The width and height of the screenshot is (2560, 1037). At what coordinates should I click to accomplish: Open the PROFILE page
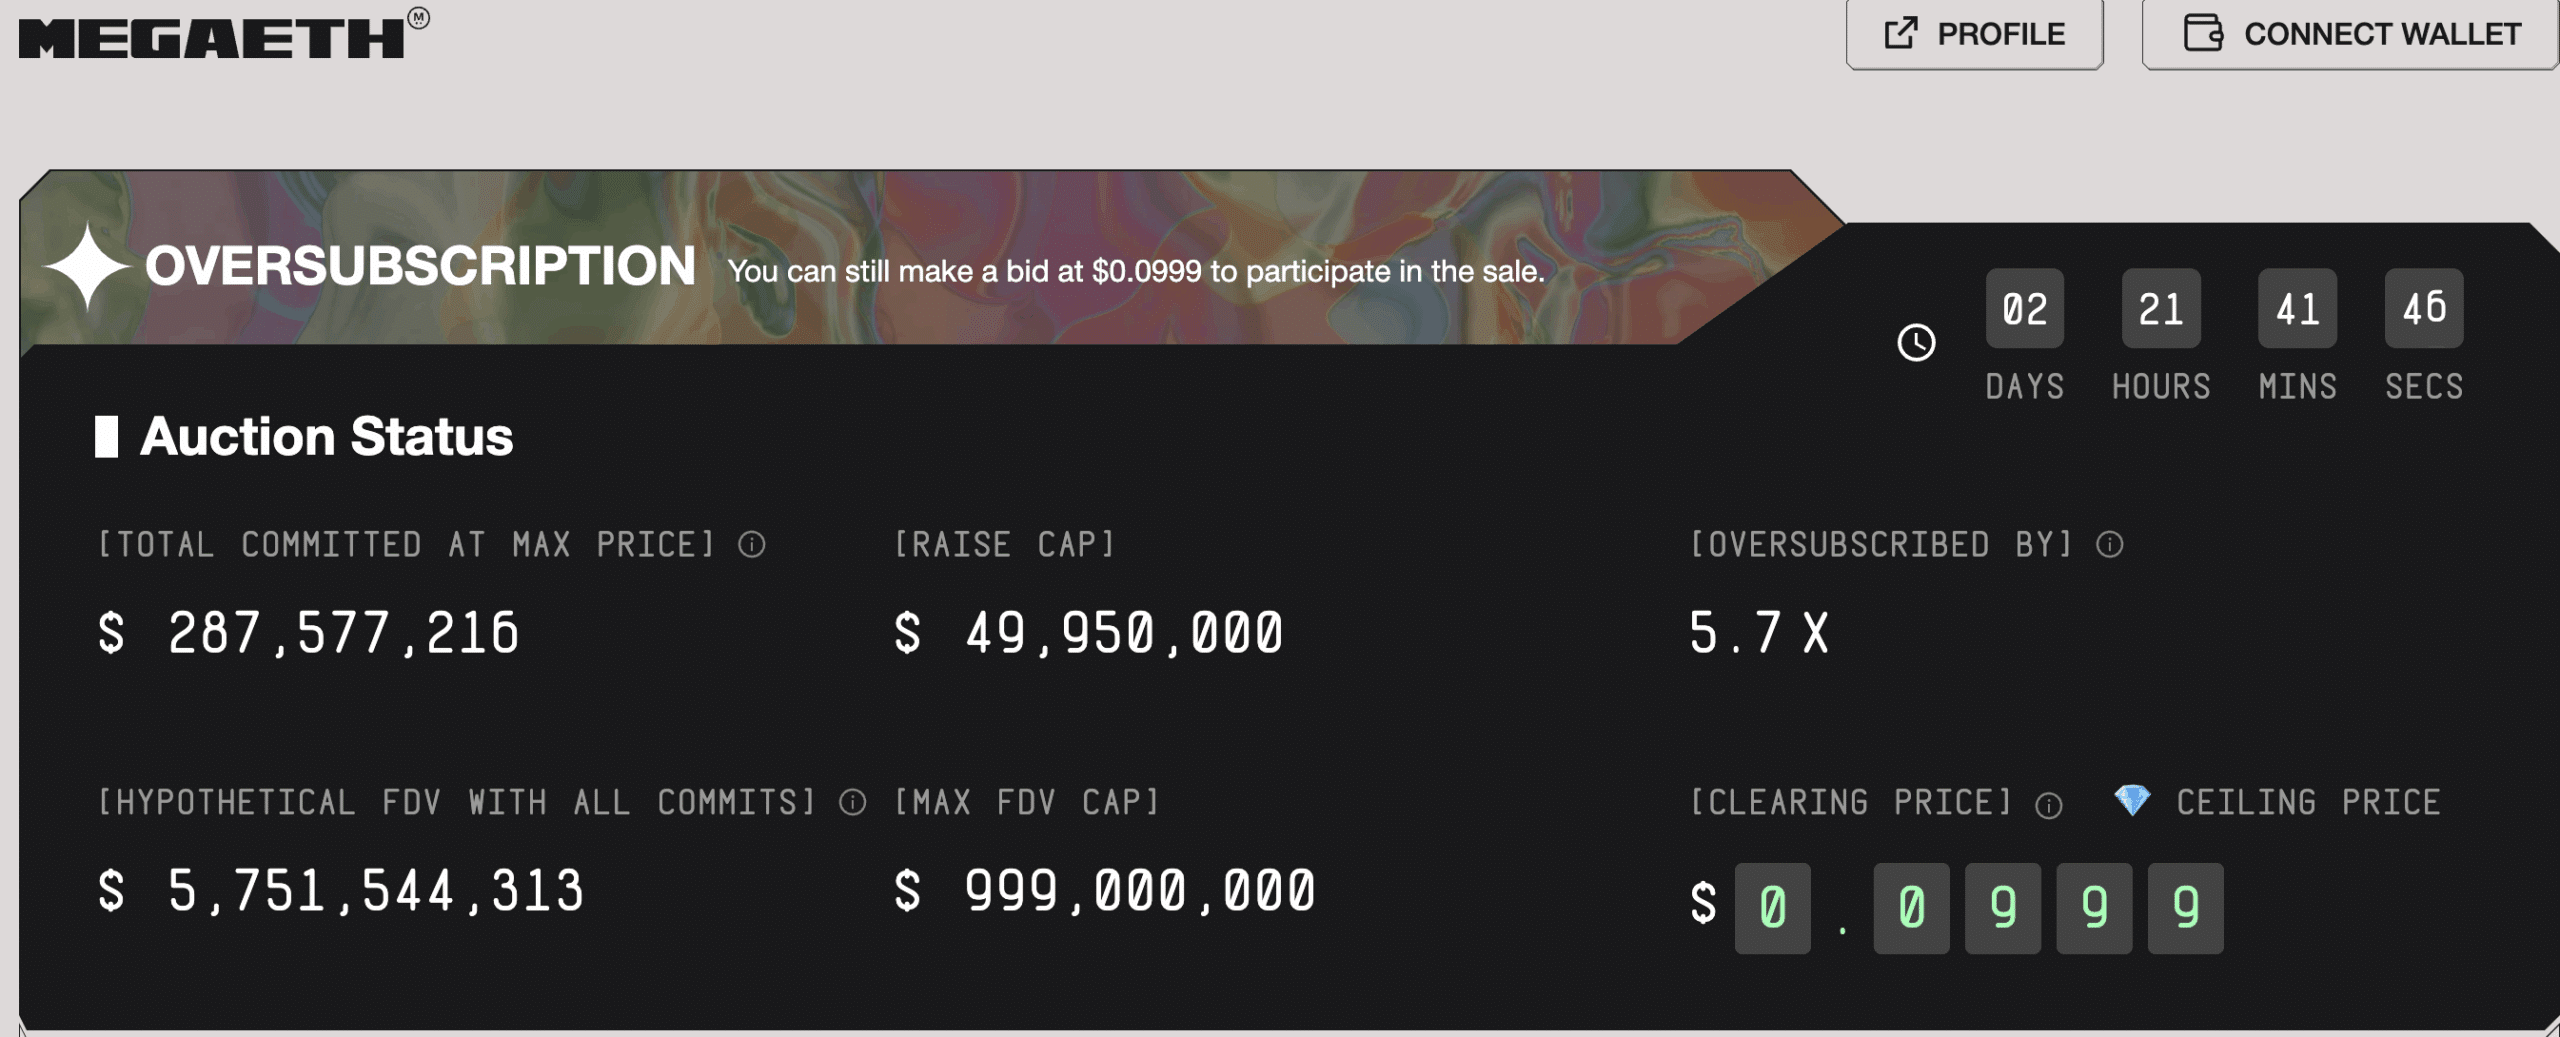[x=1975, y=33]
